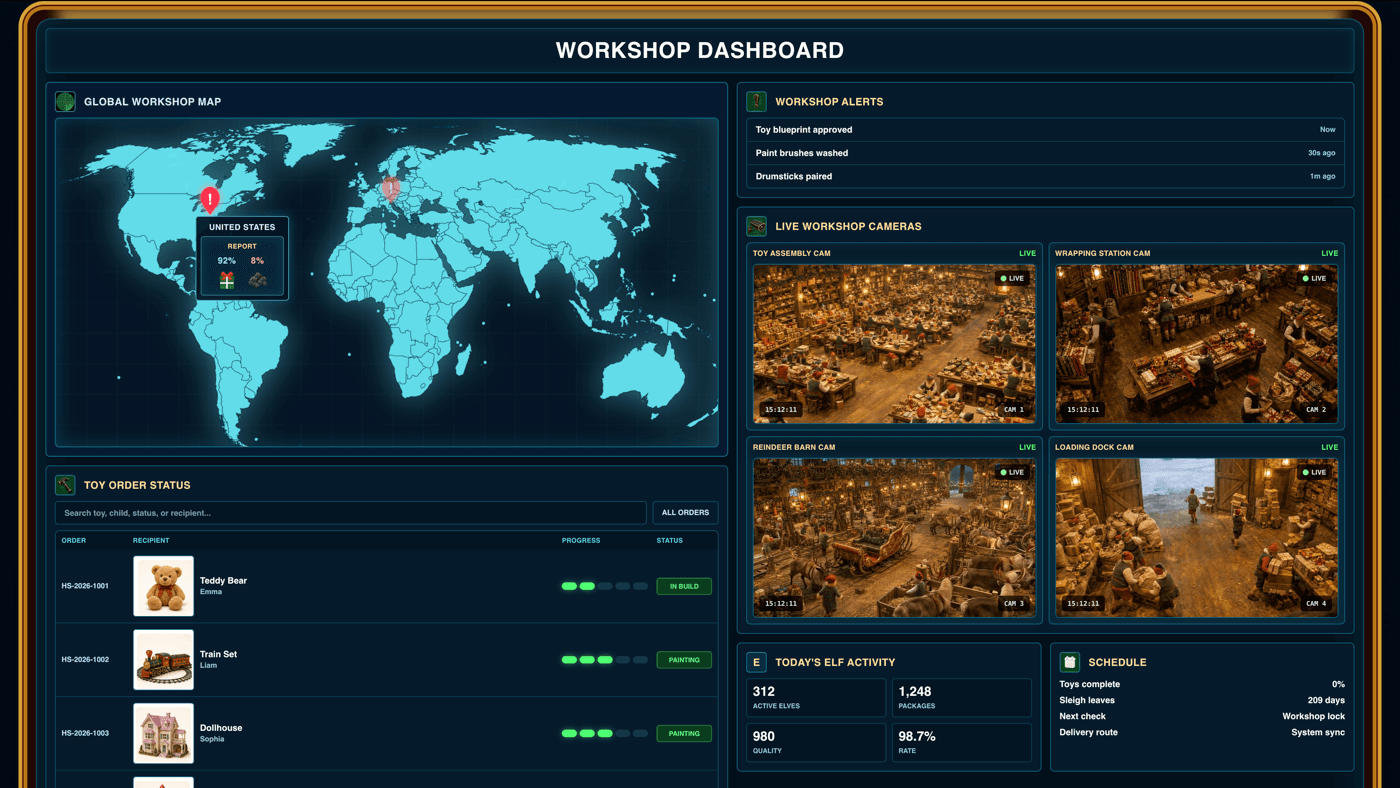Select the Toy blueprint approved alert
The height and width of the screenshot is (788, 1400).
coord(1045,129)
